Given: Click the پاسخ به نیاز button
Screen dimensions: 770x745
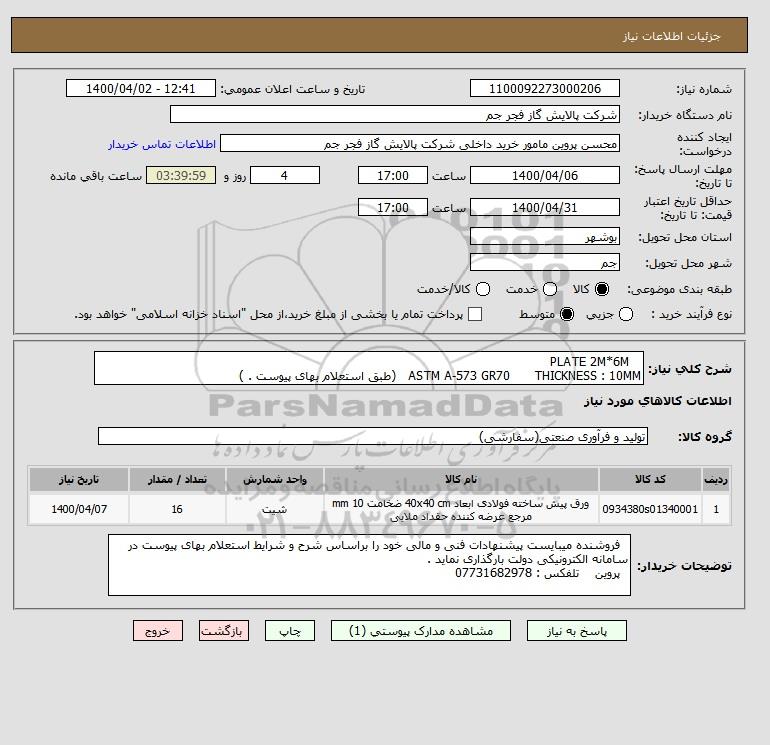Looking at the screenshot, I should [577, 631].
